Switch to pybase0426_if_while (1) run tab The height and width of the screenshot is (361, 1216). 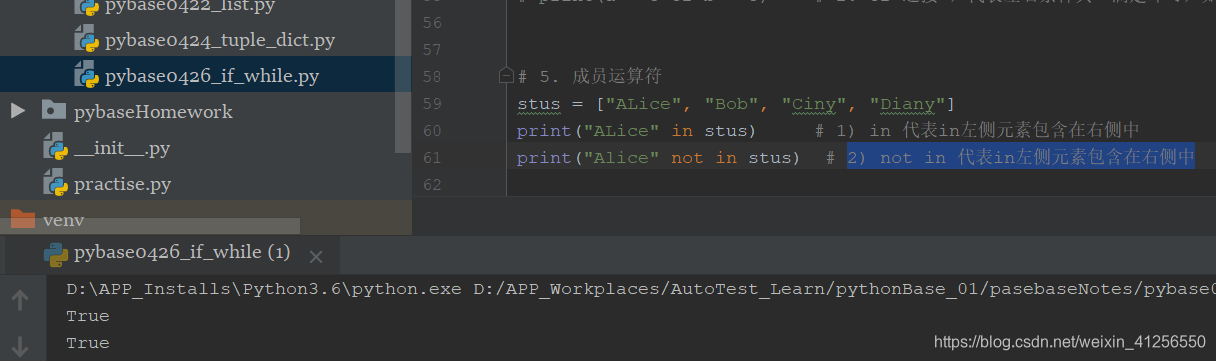pos(181,252)
